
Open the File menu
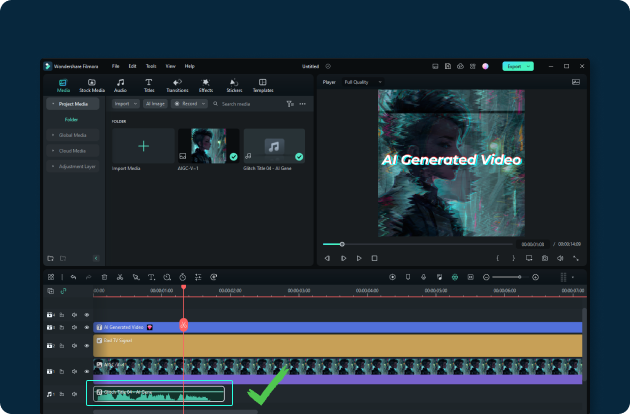tap(115, 66)
